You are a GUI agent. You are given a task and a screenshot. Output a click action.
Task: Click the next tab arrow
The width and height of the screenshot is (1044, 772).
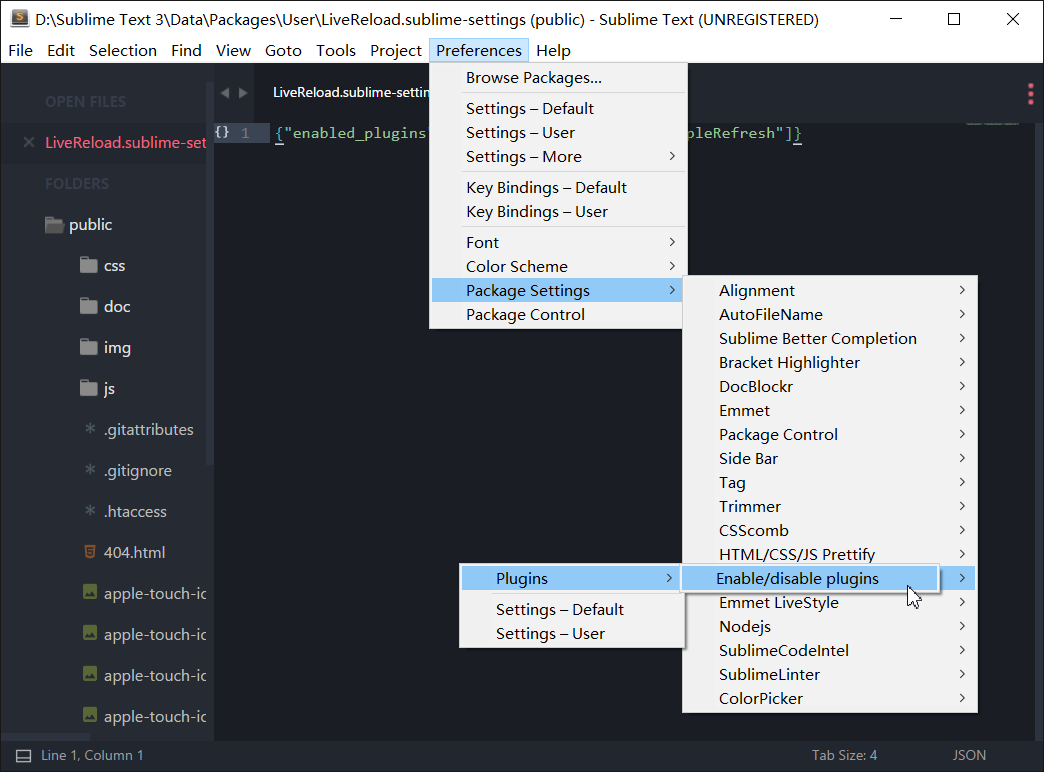point(243,93)
